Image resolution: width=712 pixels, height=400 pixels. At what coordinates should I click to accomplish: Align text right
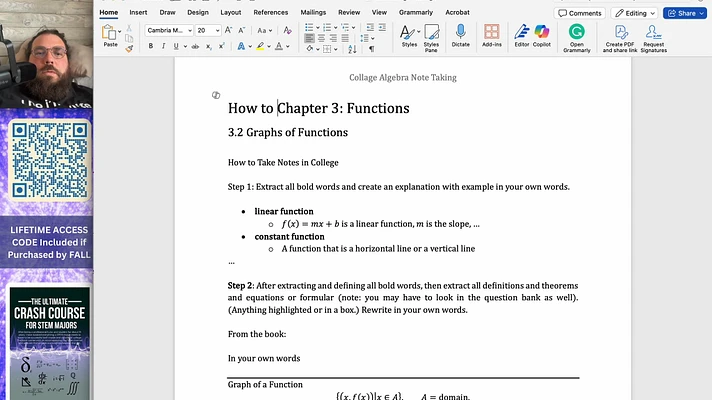tap(333, 38)
